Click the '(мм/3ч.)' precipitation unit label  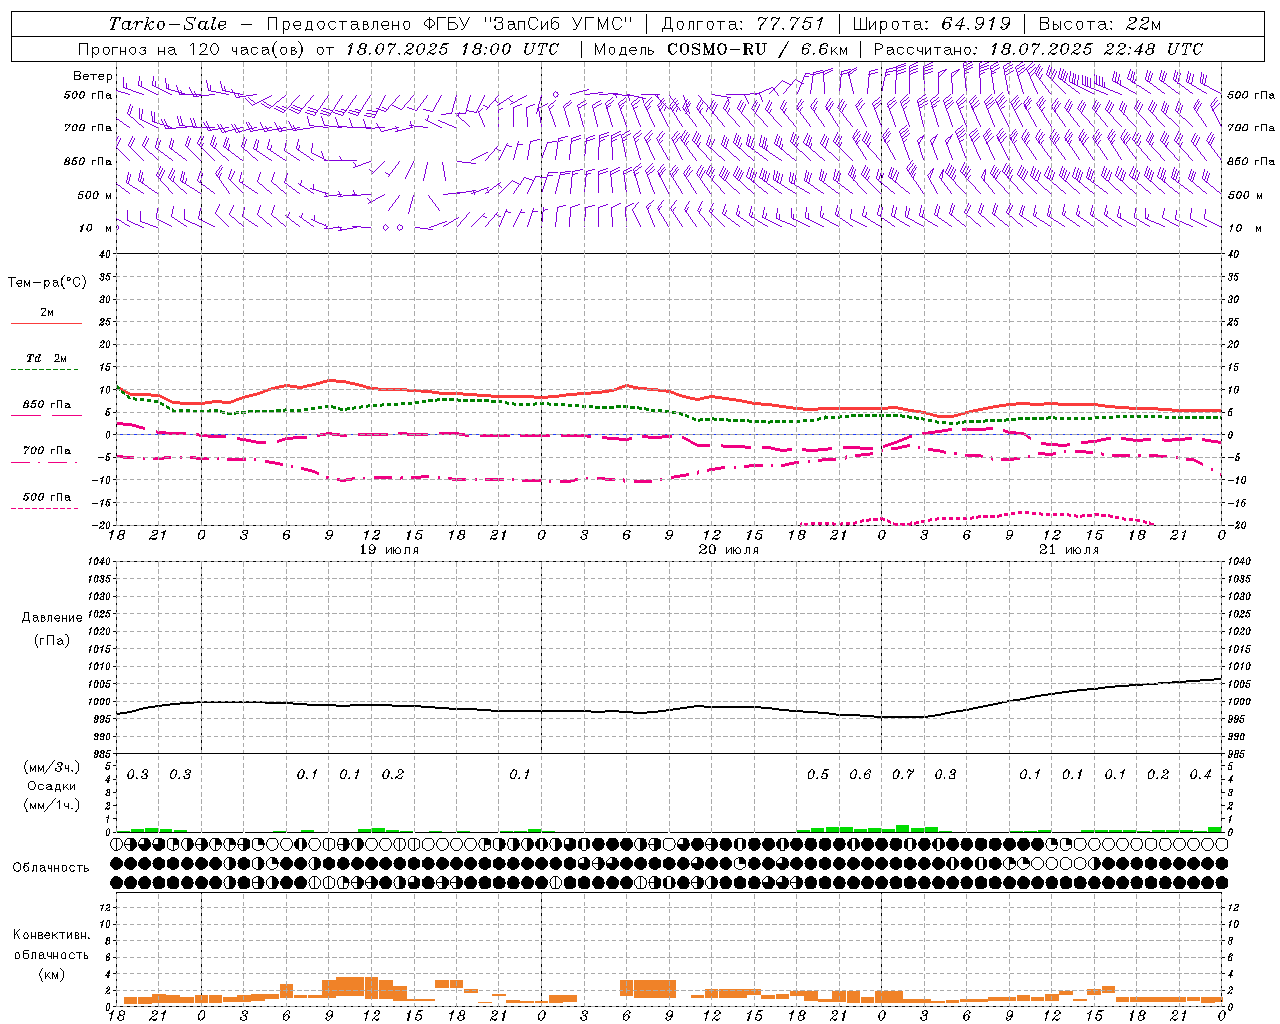coord(53,767)
